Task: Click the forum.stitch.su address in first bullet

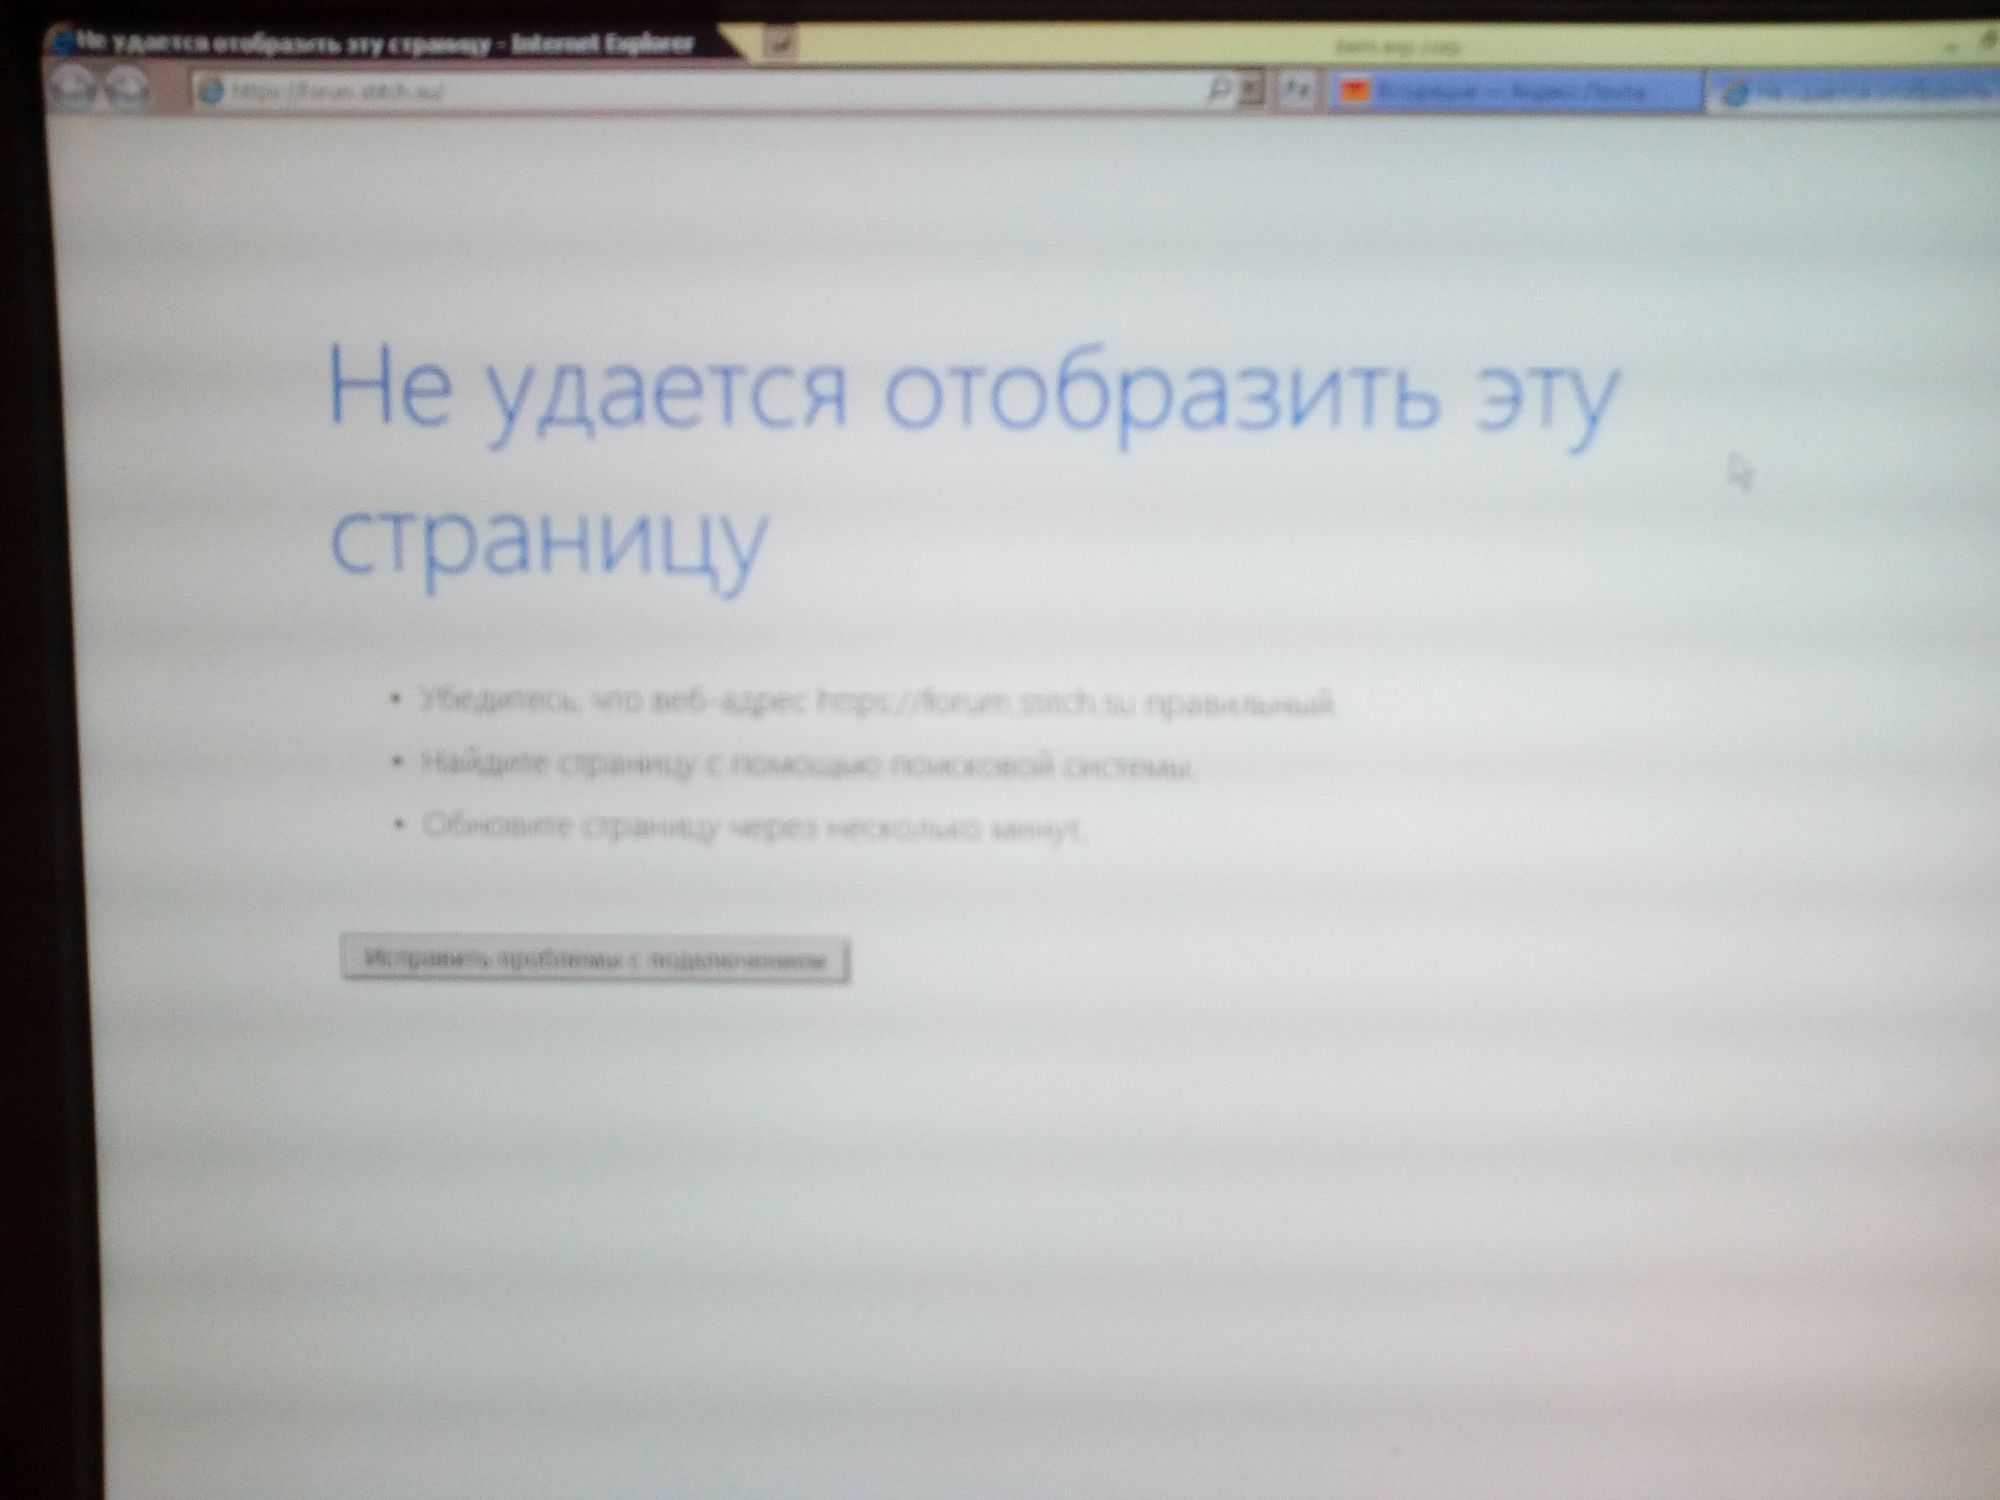Action: 977,702
